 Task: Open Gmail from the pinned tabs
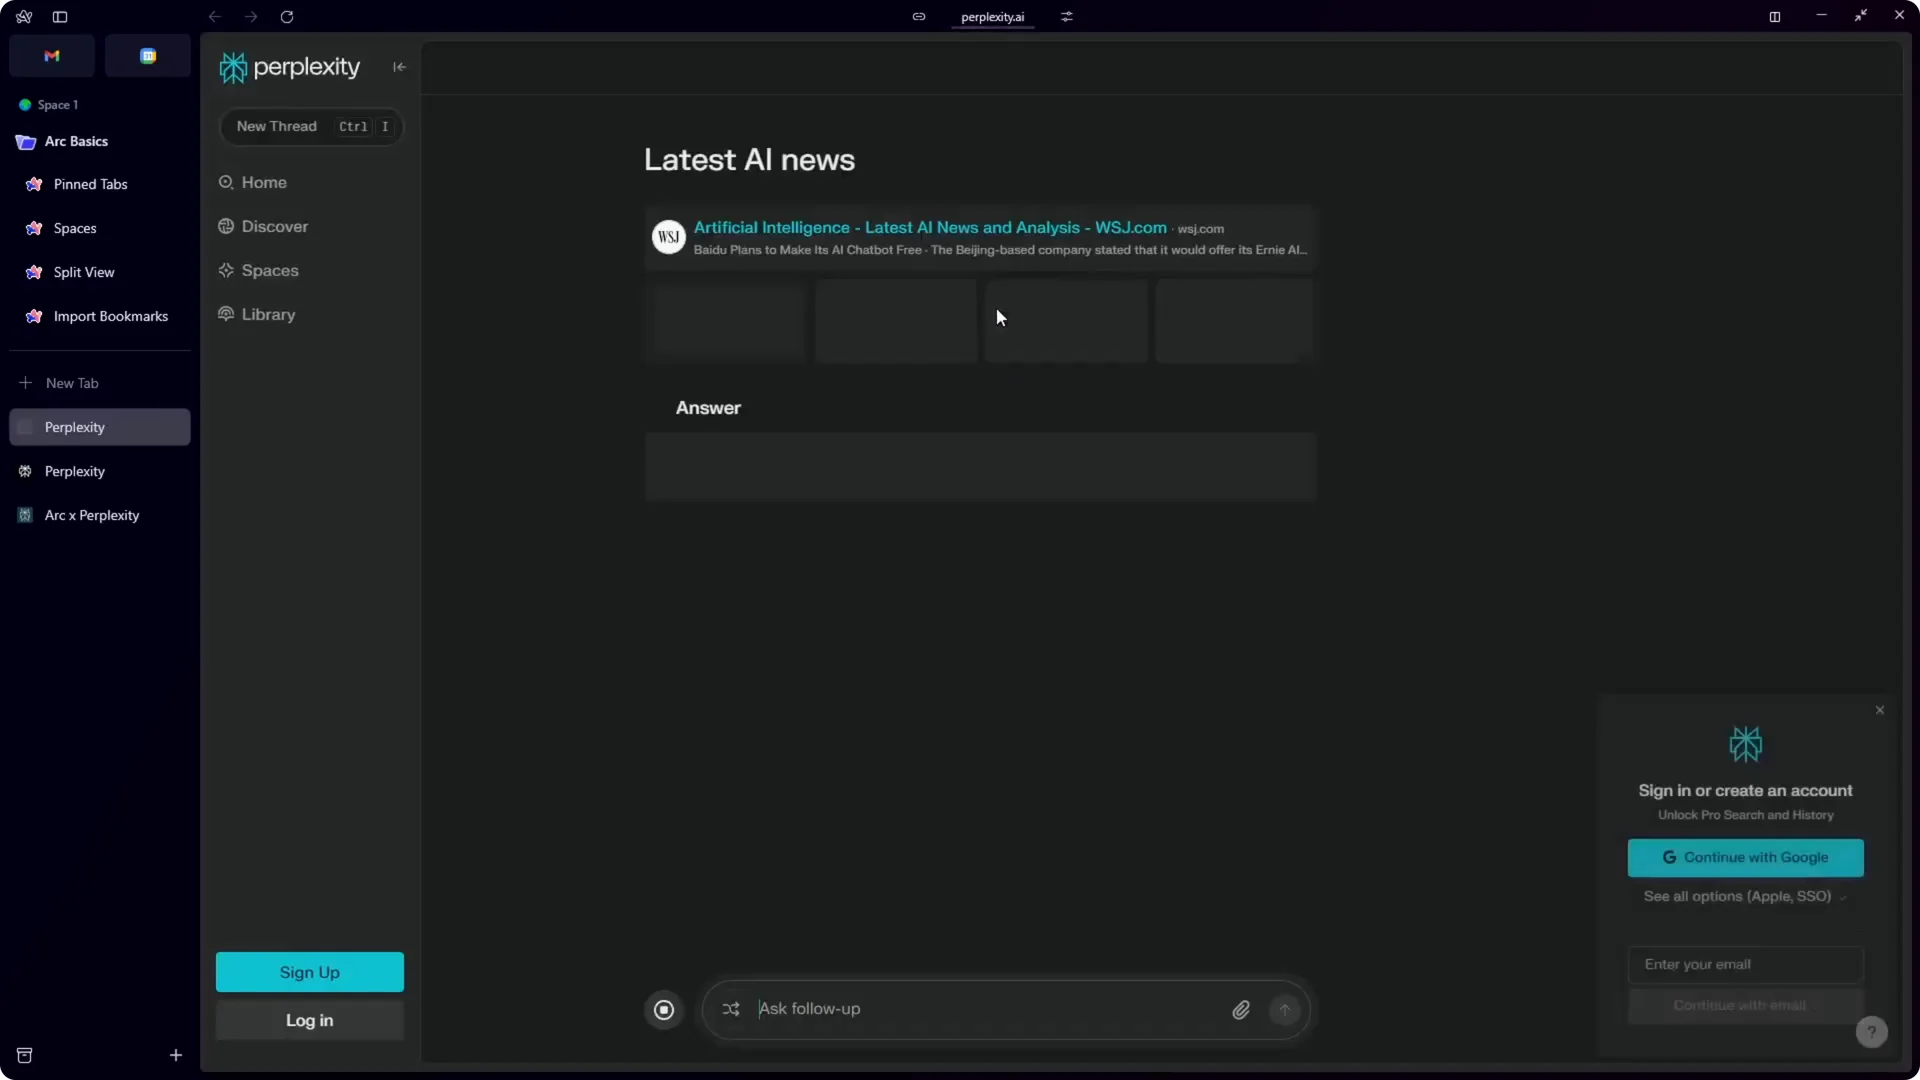tap(51, 55)
